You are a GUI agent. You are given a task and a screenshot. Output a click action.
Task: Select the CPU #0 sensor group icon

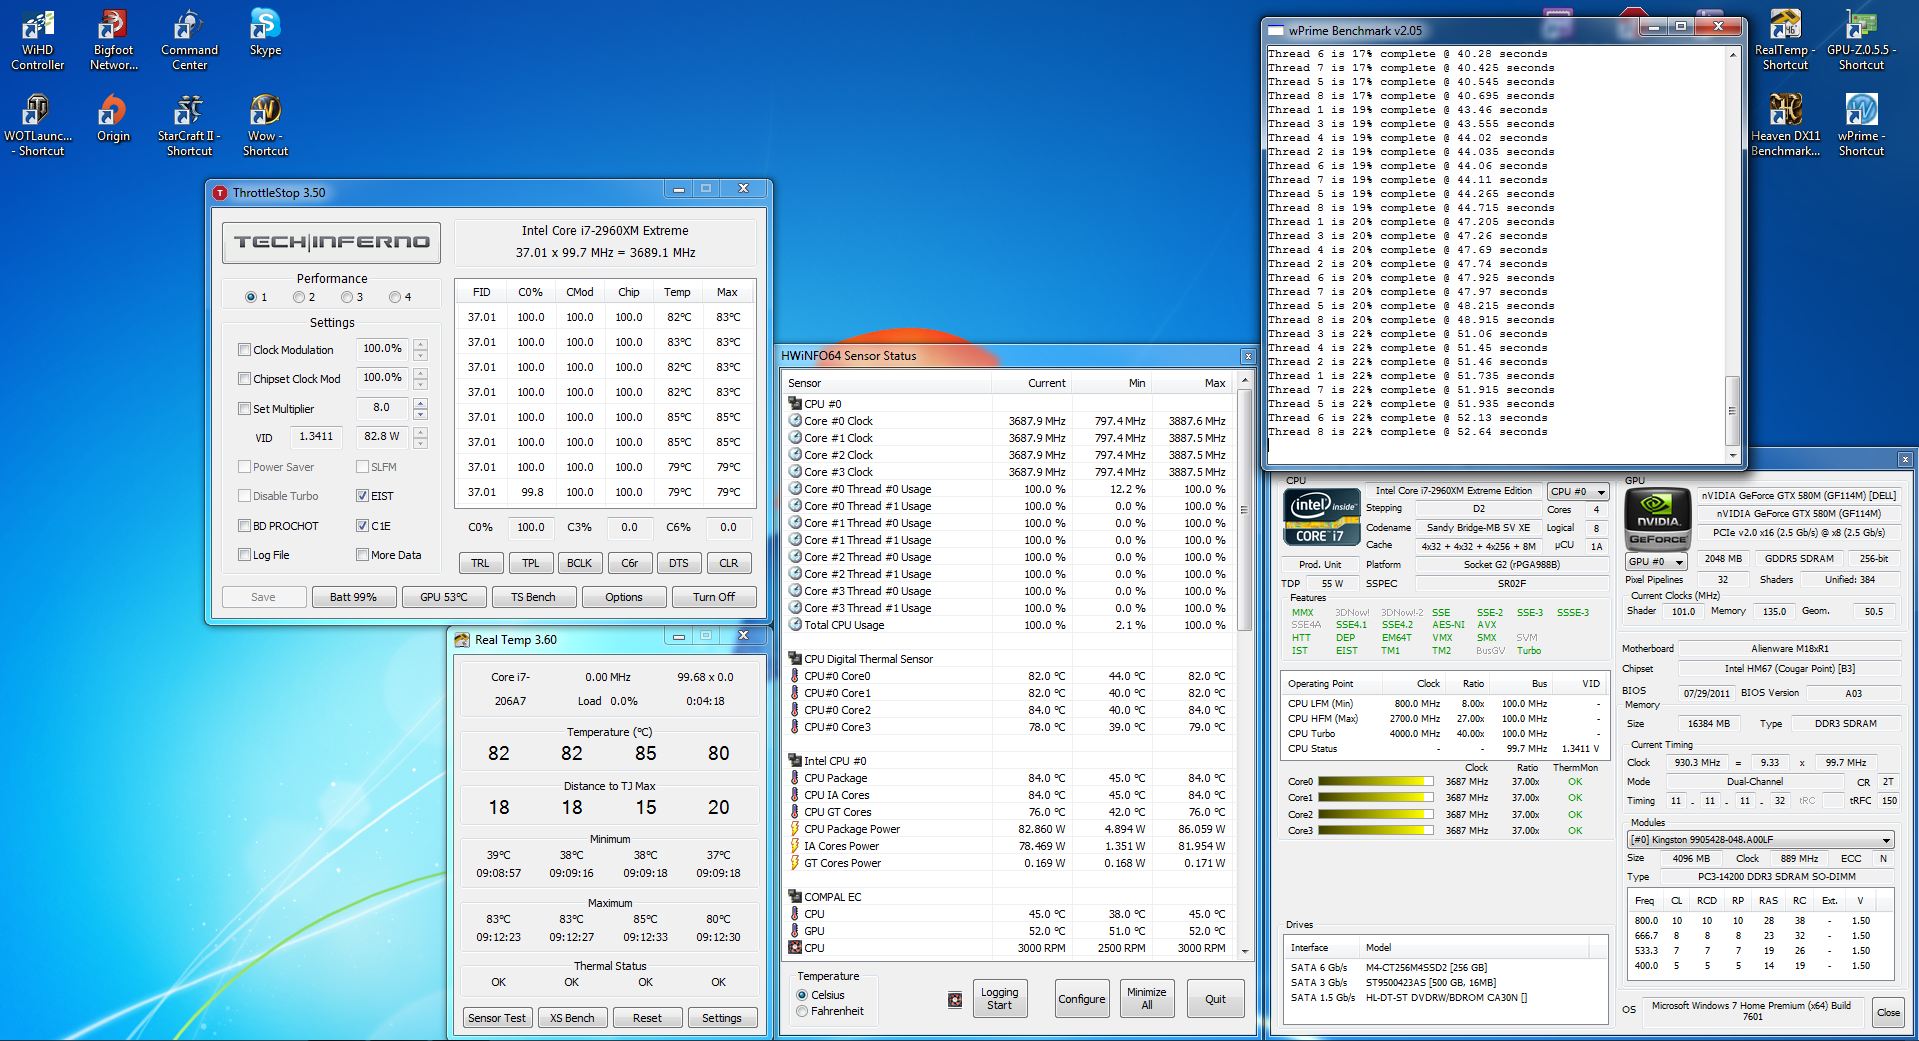pos(795,404)
